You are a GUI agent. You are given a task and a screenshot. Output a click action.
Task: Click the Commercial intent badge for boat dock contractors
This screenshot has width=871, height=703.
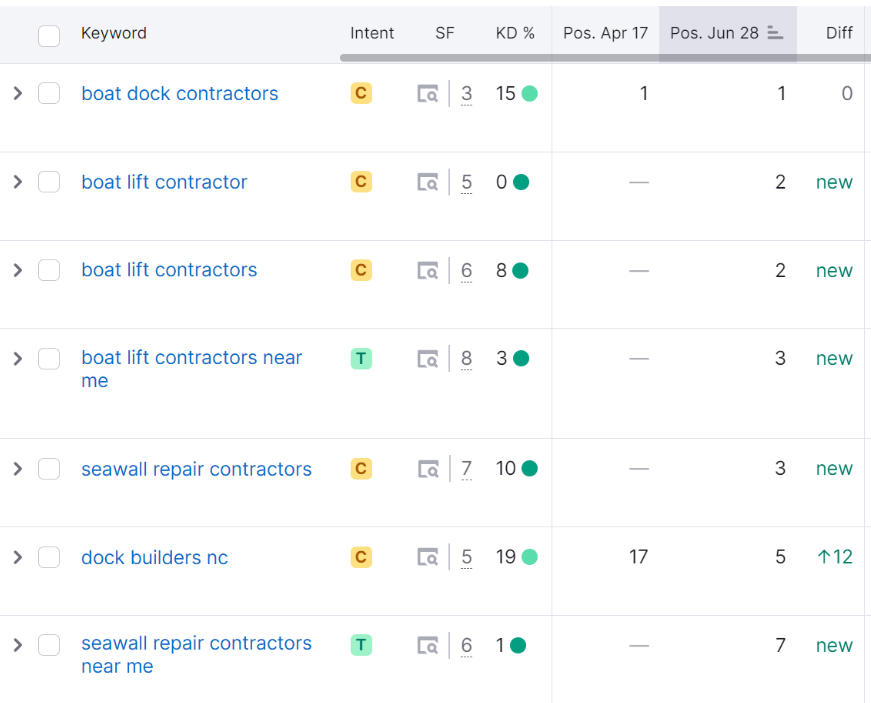point(361,94)
